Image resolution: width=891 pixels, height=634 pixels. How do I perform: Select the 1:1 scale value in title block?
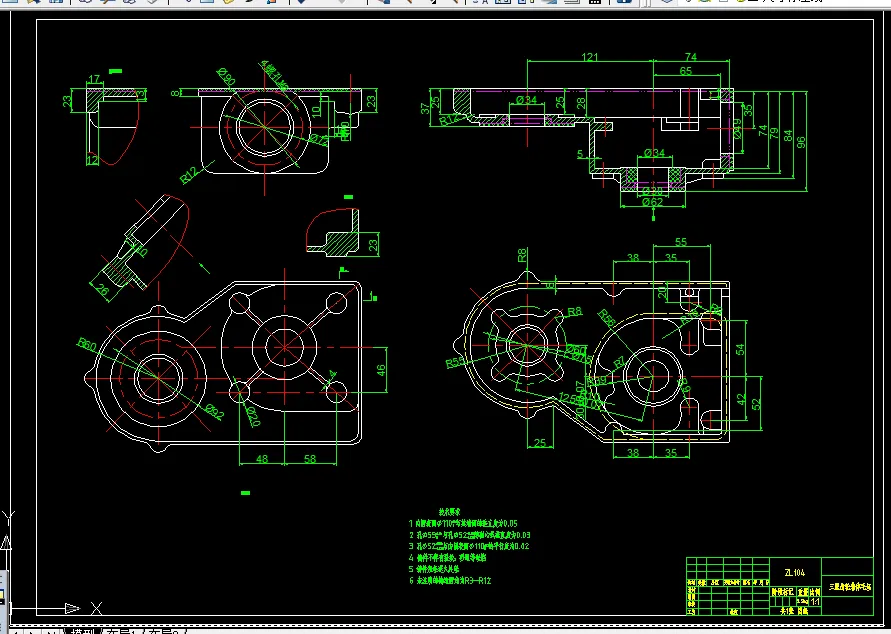(x=815, y=602)
